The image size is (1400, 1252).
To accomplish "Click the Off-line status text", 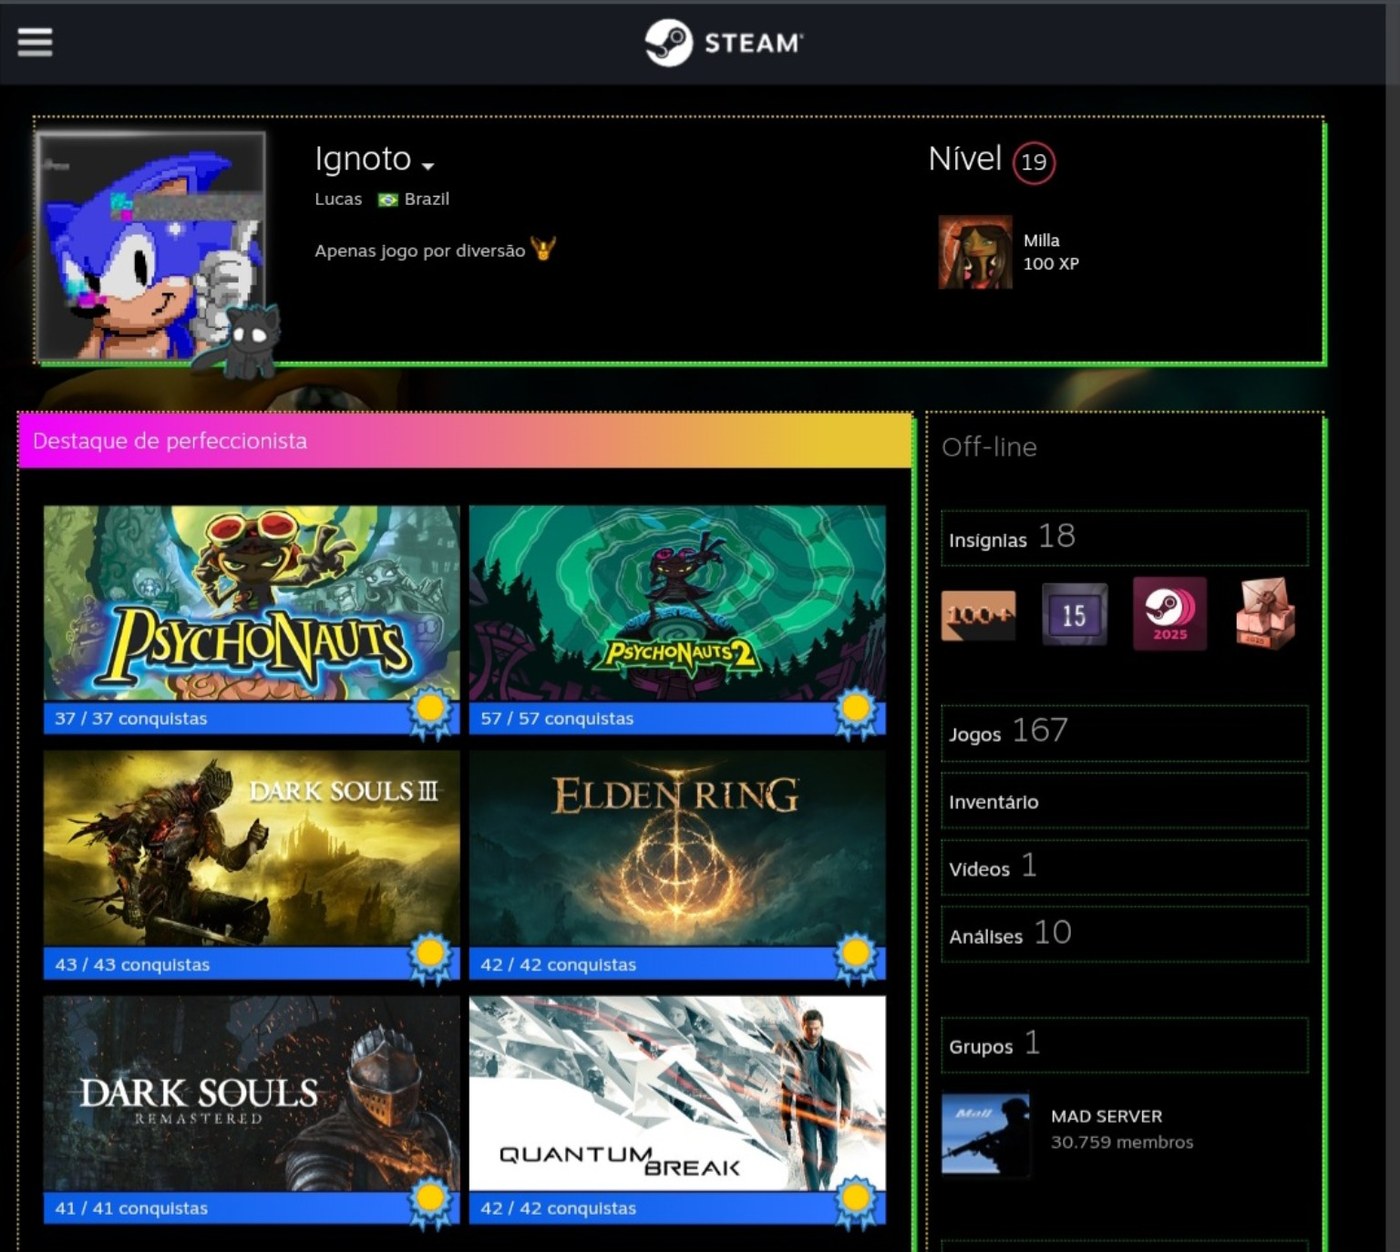I will tap(989, 447).
